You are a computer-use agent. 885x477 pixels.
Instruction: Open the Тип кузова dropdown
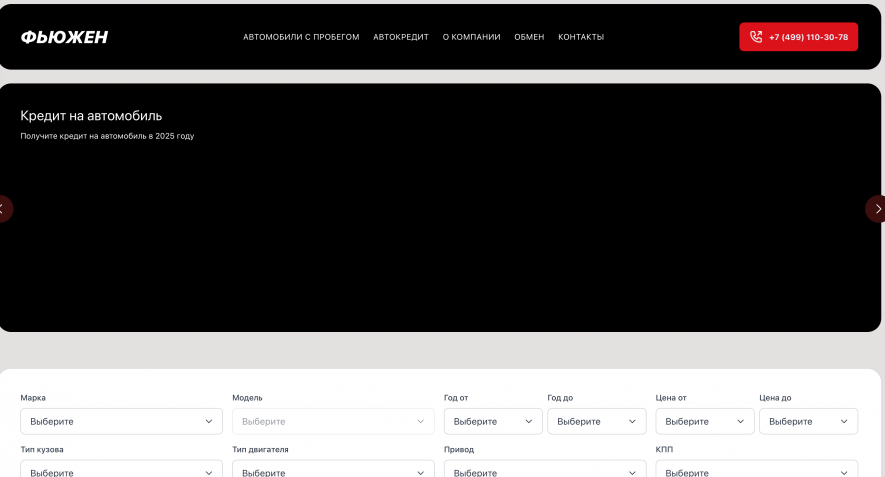tap(121, 470)
